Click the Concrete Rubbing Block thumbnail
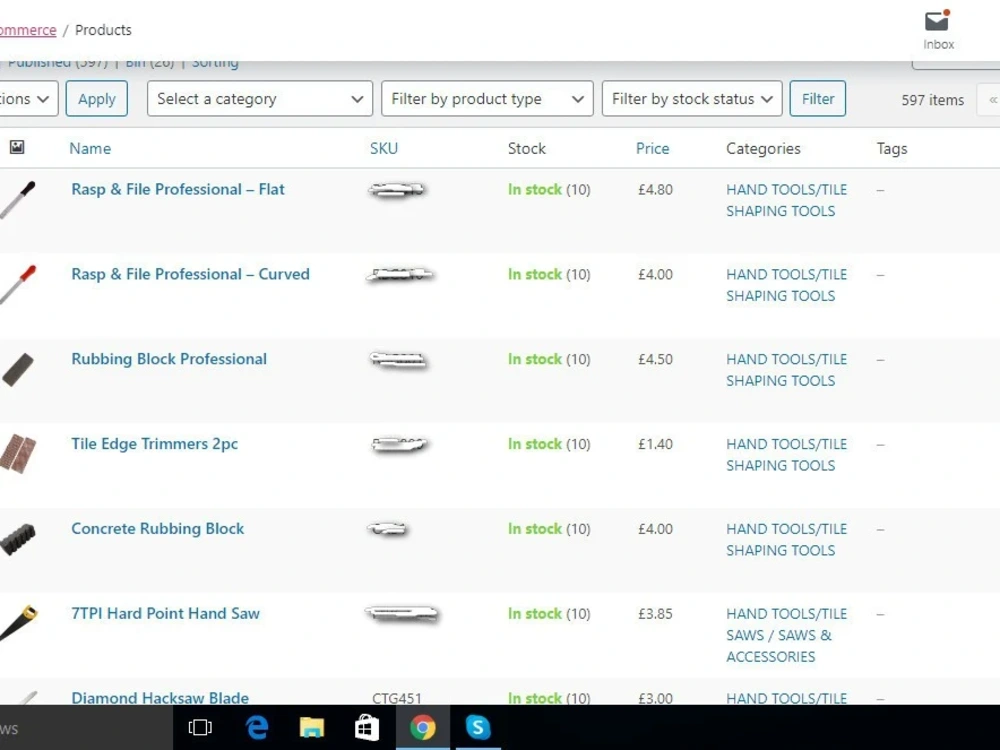 pyautogui.click(x=18, y=540)
